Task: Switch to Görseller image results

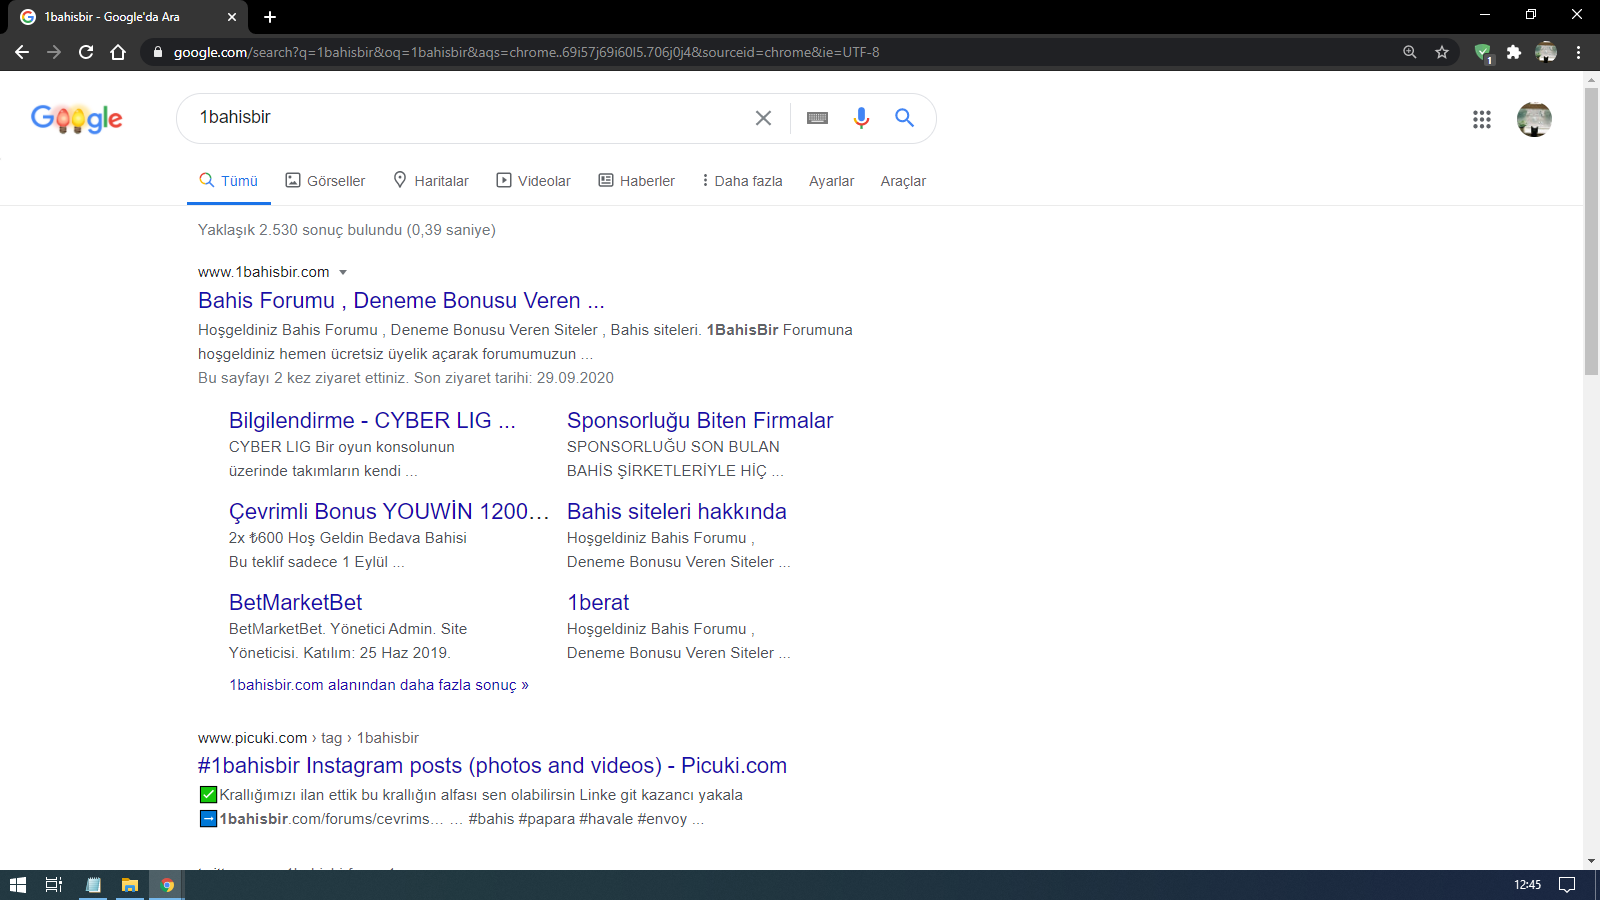Action: [x=325, y=181]
